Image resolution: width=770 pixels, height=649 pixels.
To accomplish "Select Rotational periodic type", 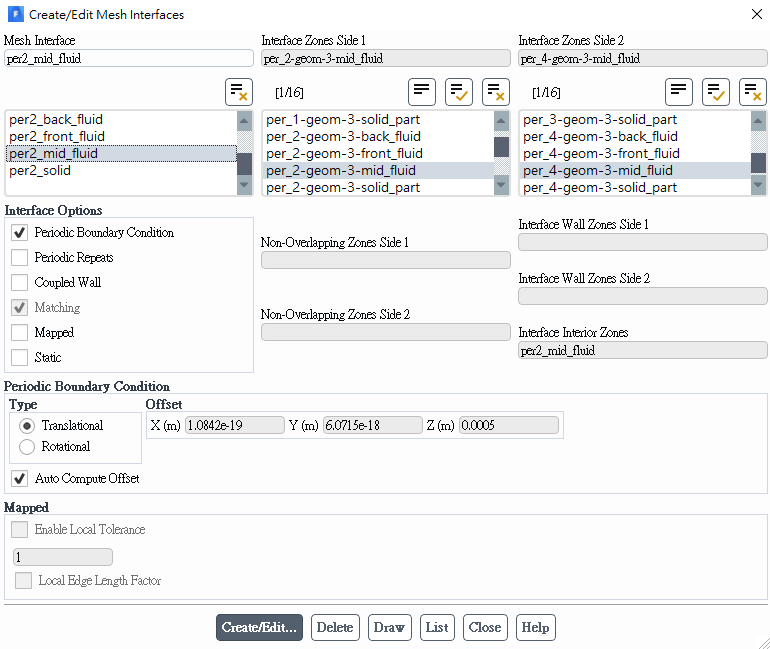I will click(x=27, y=447).
